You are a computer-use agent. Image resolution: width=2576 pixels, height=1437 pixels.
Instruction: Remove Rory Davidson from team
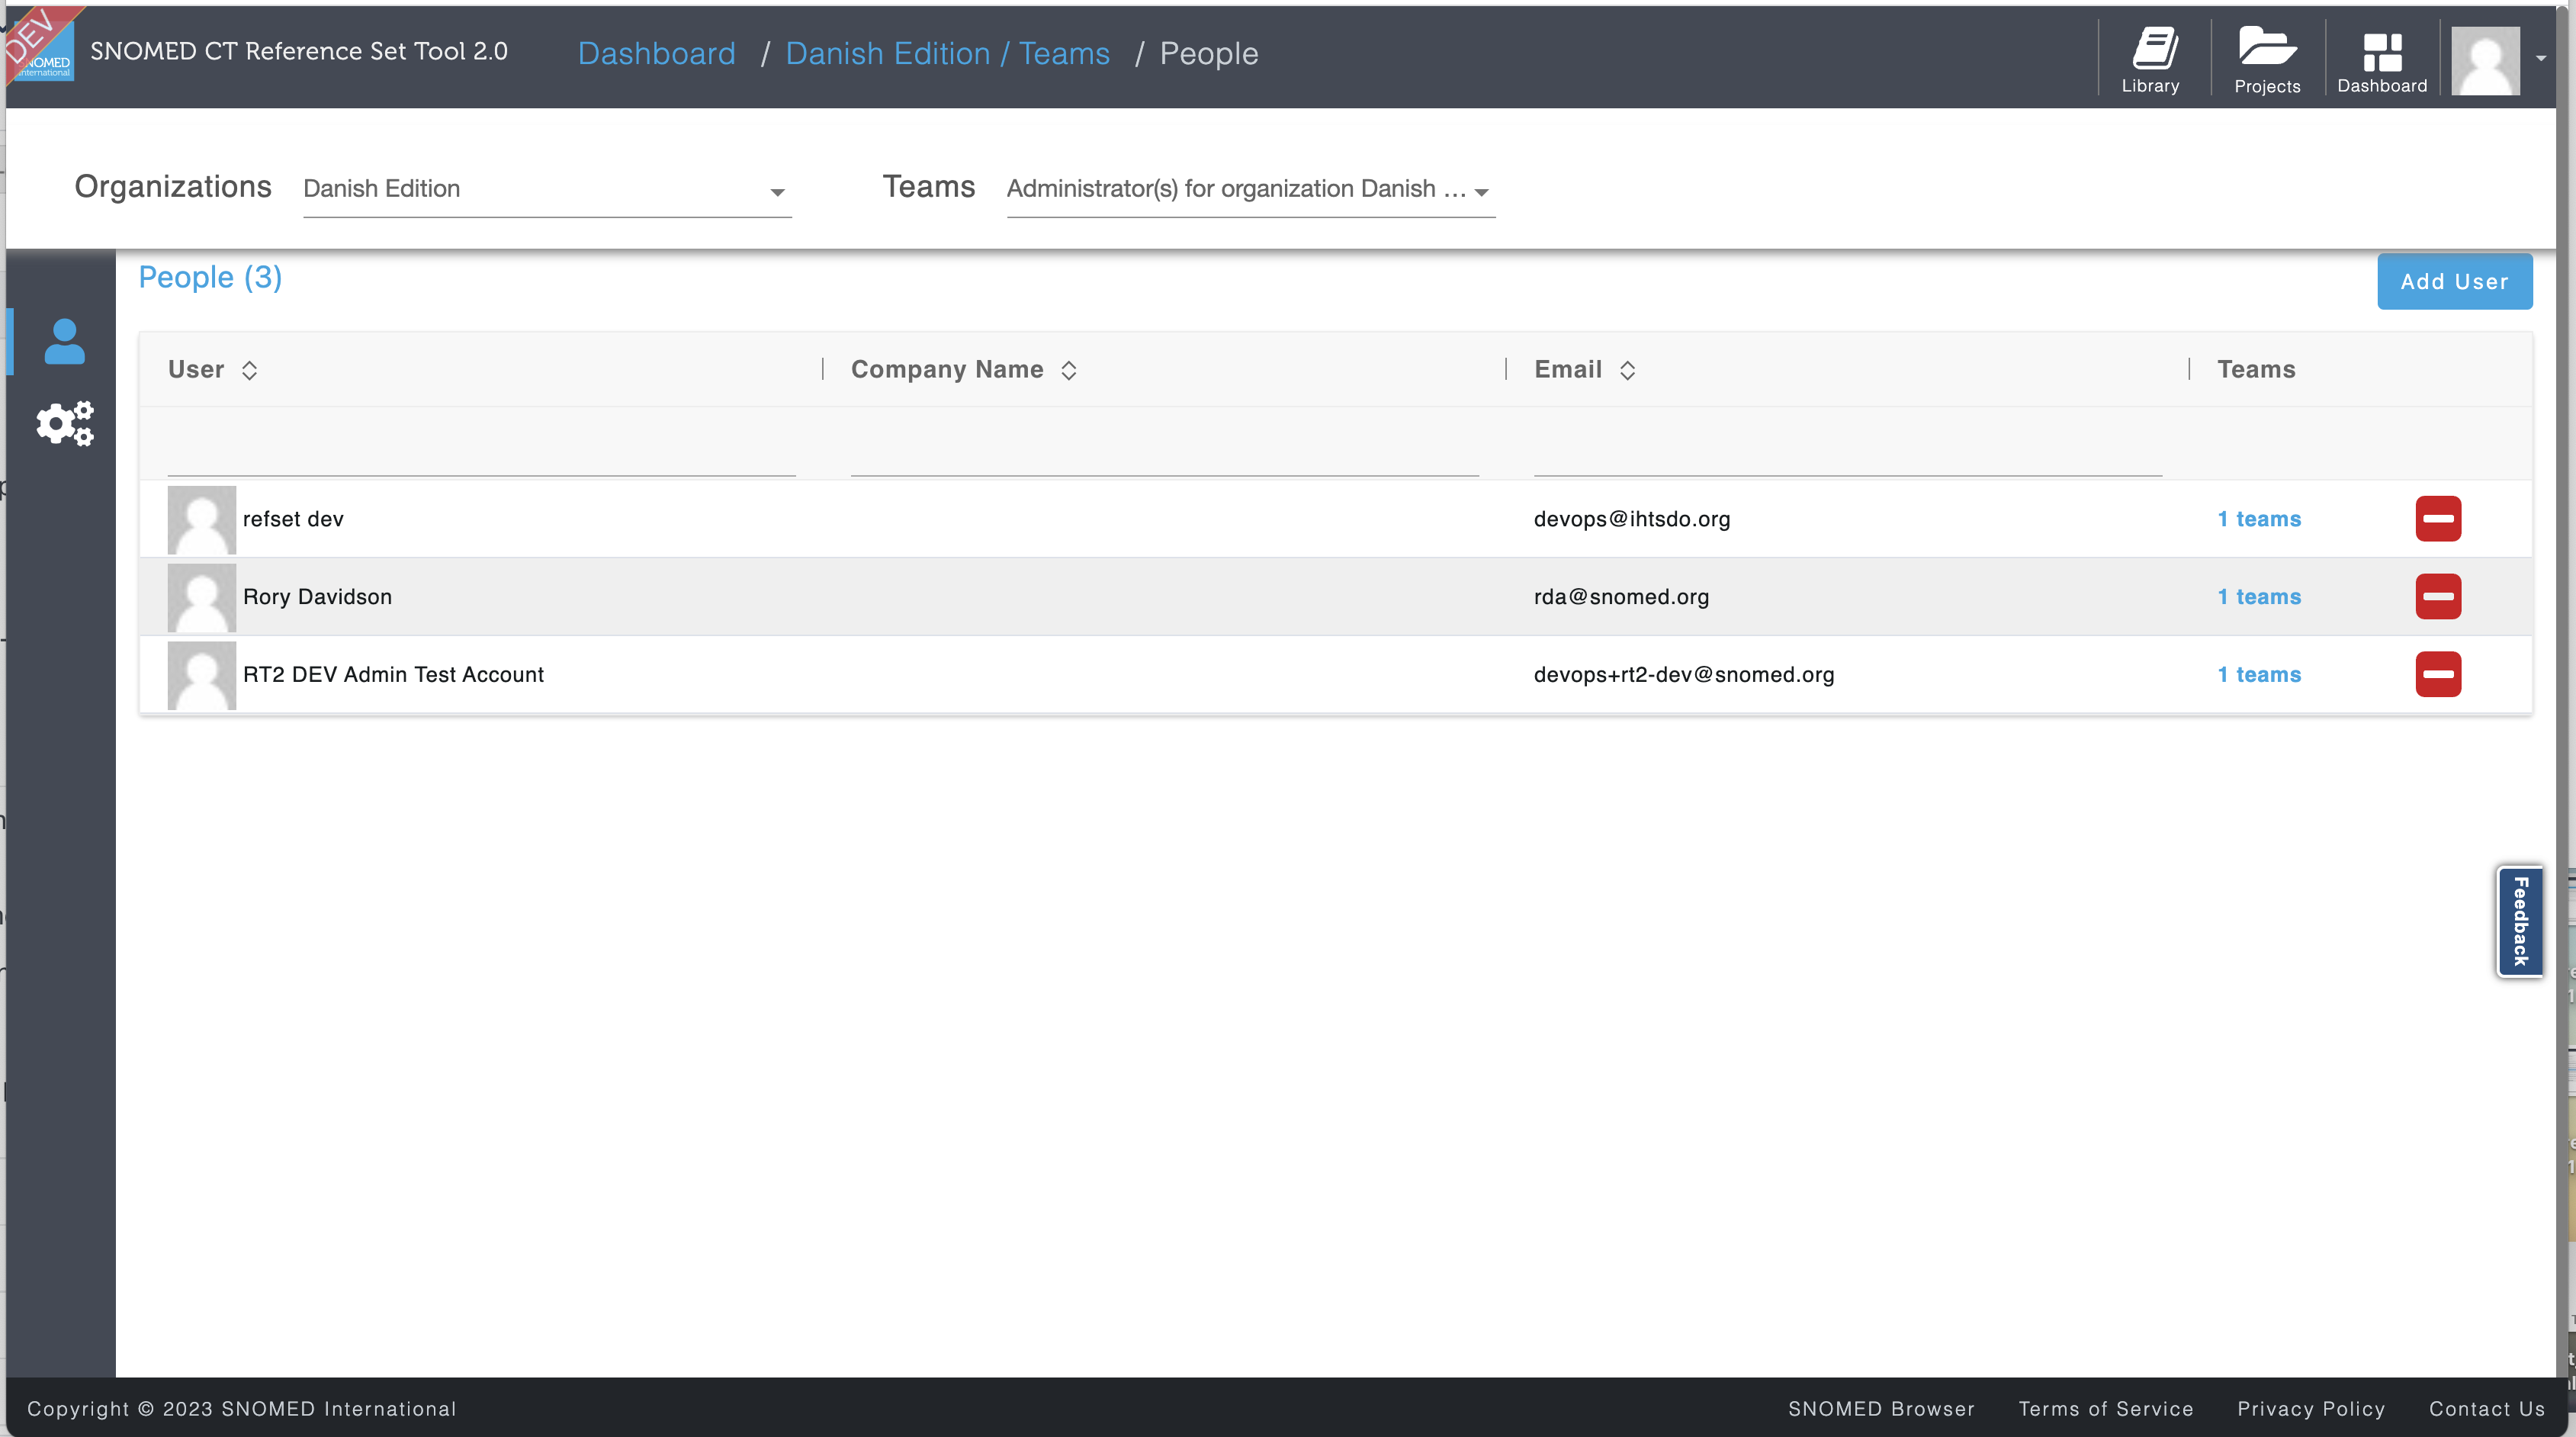point(2438,597)
